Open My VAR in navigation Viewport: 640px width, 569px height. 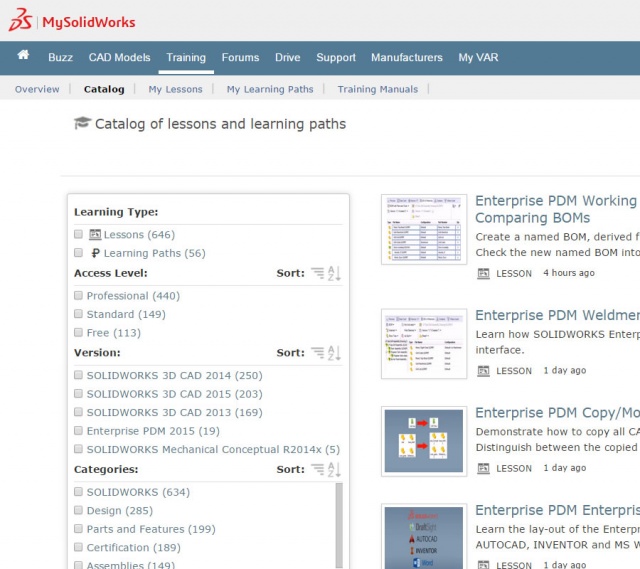click(478, 57)
